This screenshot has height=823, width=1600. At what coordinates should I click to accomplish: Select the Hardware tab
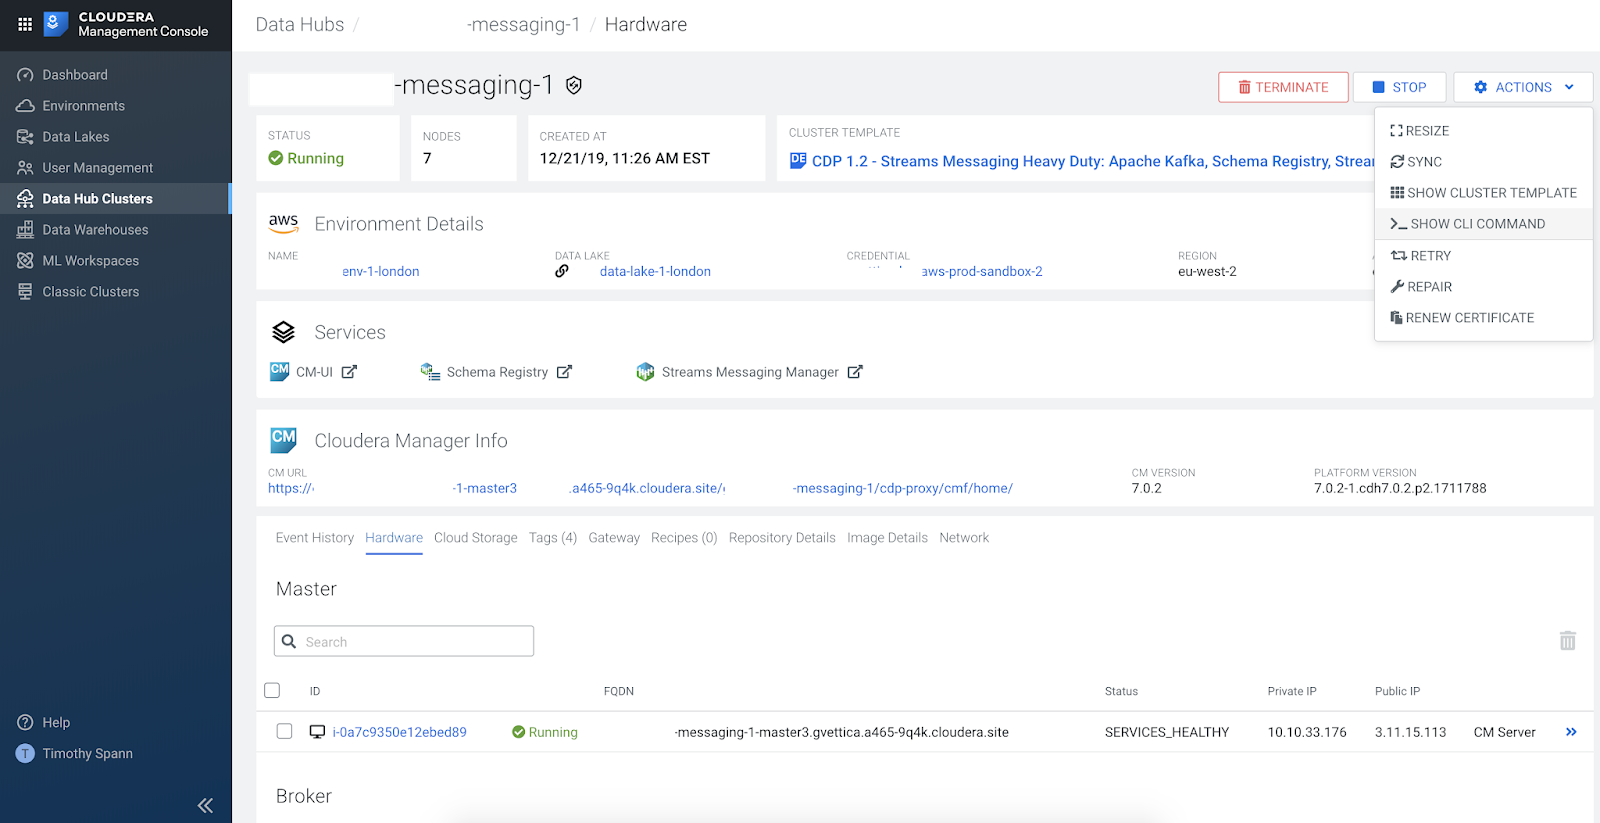tap(394, 538)
